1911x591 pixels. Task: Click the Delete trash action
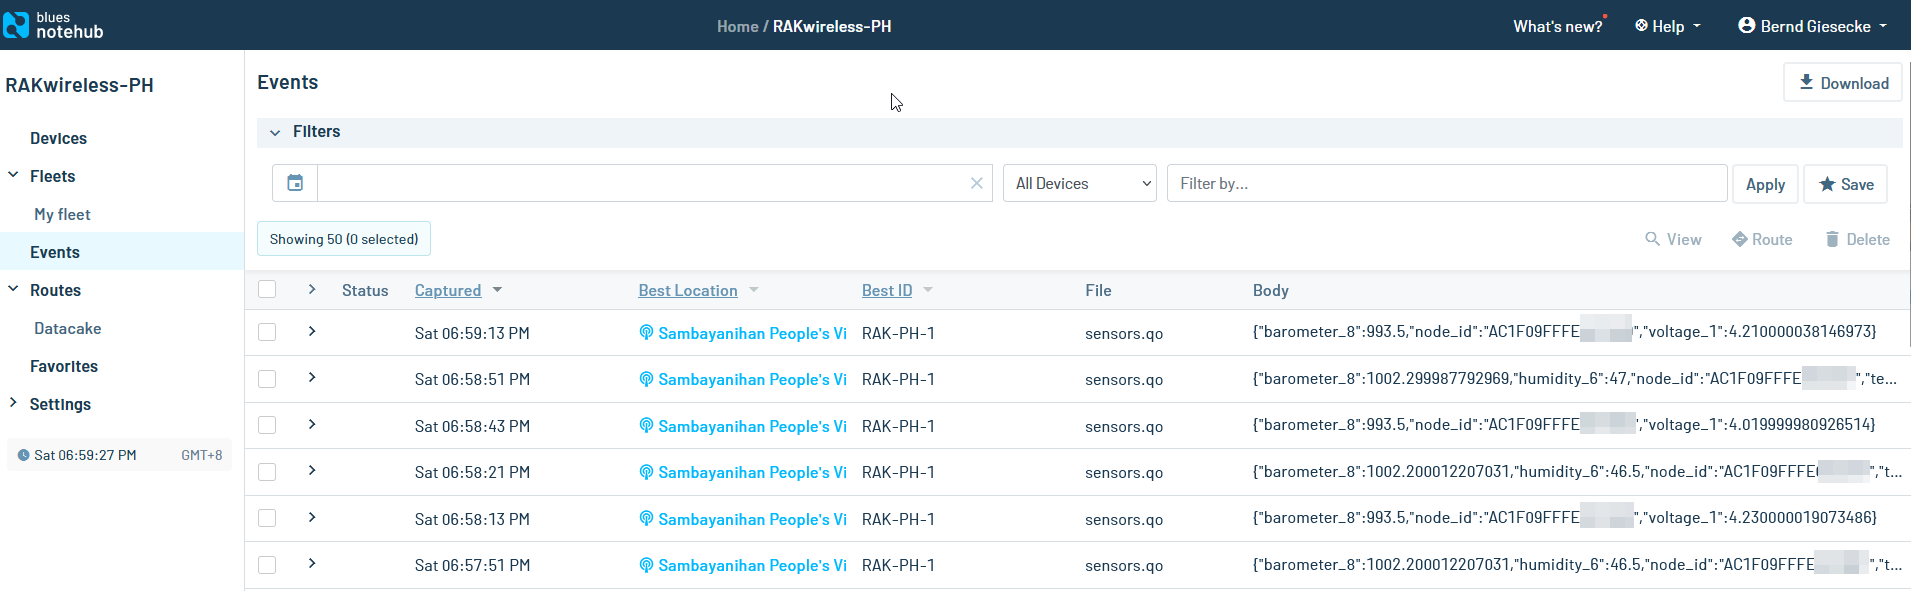(x=1857, y=239)
